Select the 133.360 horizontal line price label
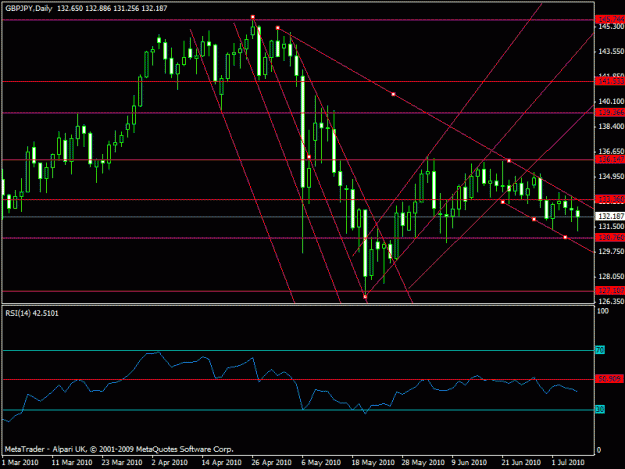The width and height of the screenshot is (625, 469). [610, 199]
